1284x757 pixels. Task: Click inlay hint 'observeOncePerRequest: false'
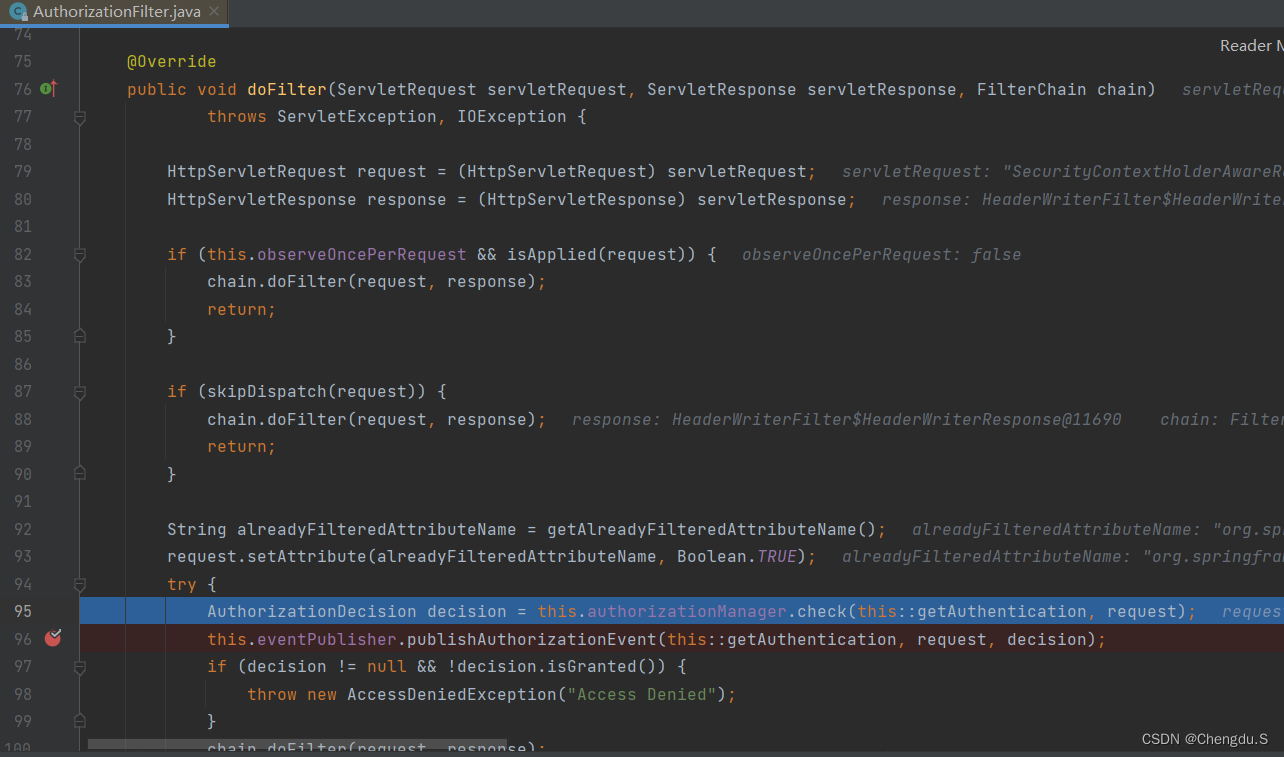tap(881, 254)
